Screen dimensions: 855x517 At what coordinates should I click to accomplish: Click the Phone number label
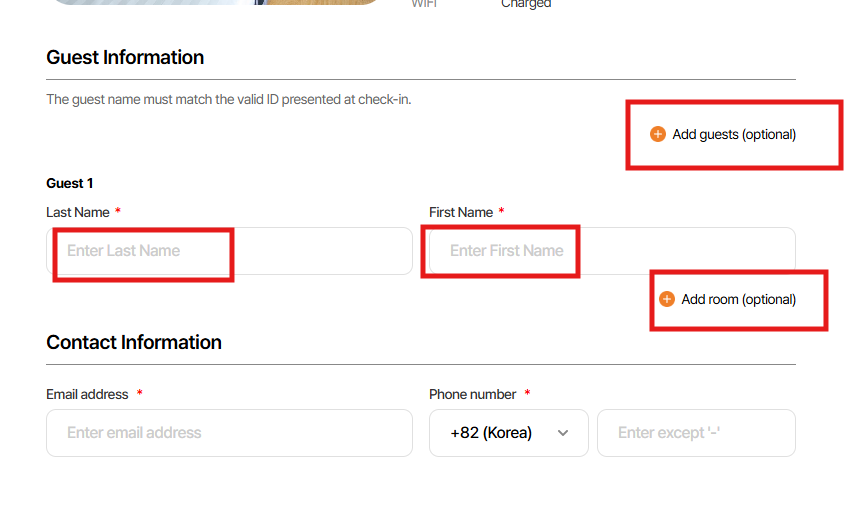pyautogui.click(x=473, y=394)
